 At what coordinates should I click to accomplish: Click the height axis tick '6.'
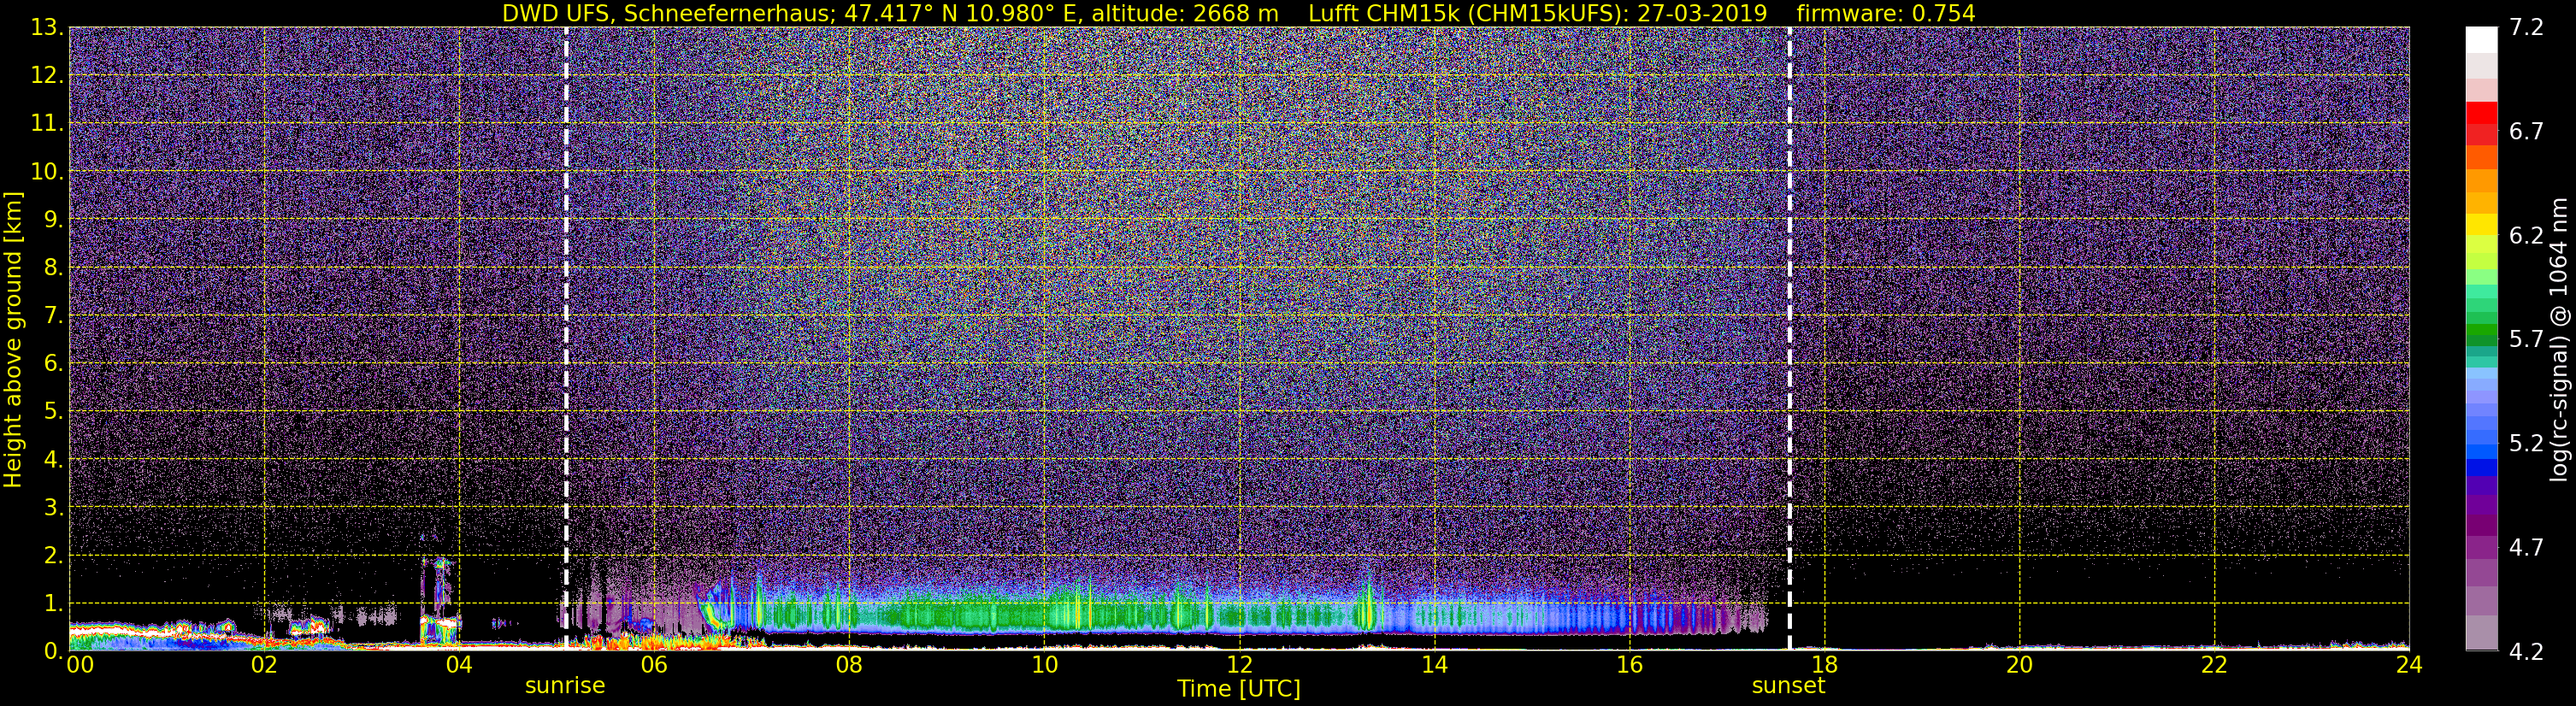click(x=53, y=363)
